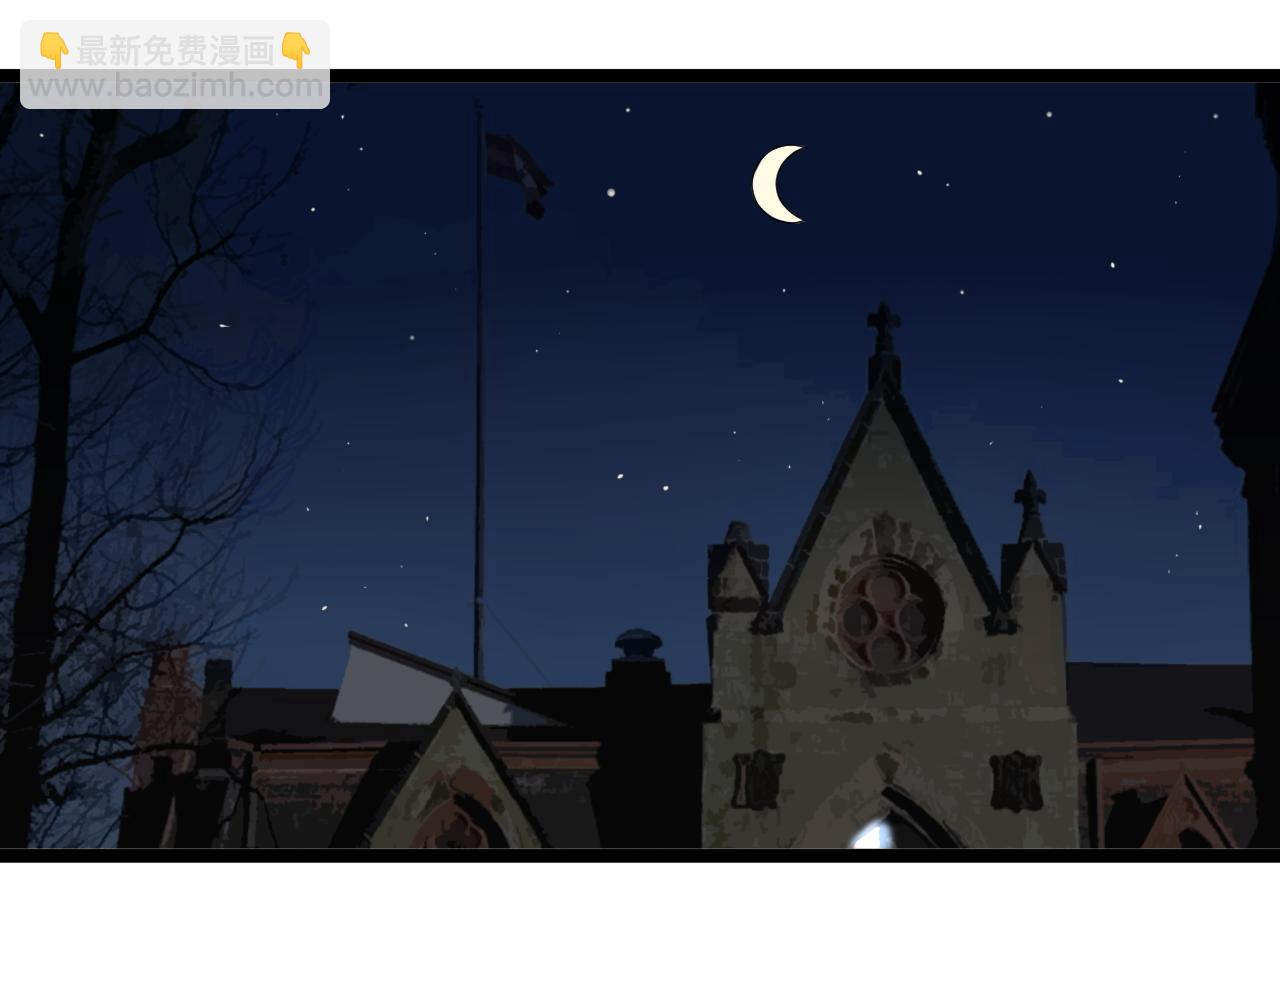Click the fleur-de-lis finial on the right pinnacle
This screenshot has width=1280, height=1000.
point(1030,497)
